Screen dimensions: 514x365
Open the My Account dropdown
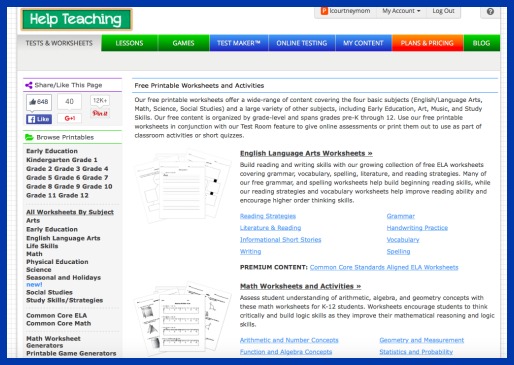401,11
